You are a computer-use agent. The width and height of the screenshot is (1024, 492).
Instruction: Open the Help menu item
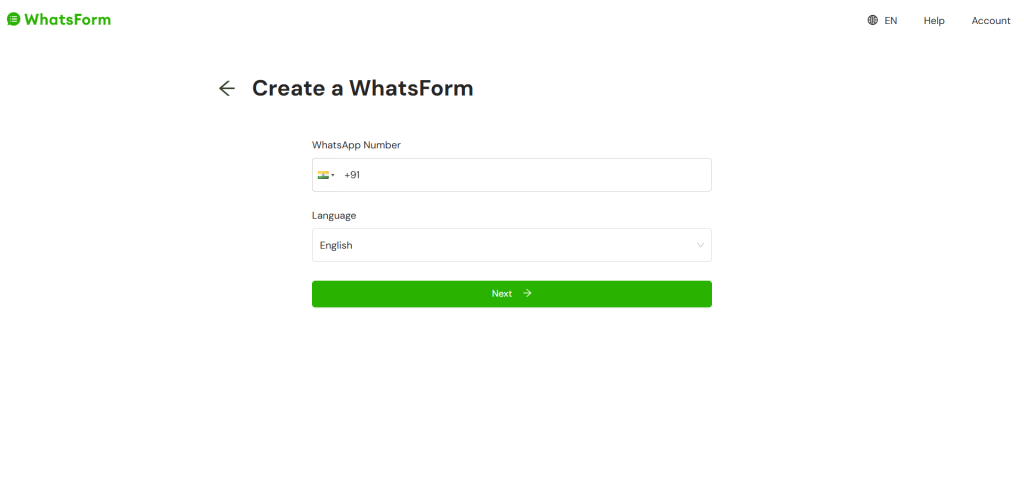(x=934, y=21)
